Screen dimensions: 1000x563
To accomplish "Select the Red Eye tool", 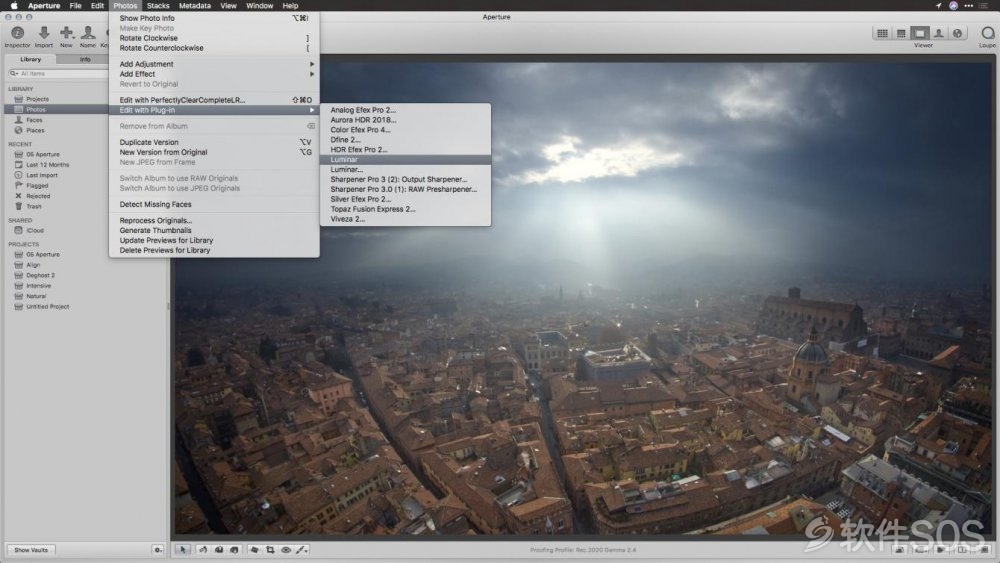I will pyautogui.click(x=286, y=550).
